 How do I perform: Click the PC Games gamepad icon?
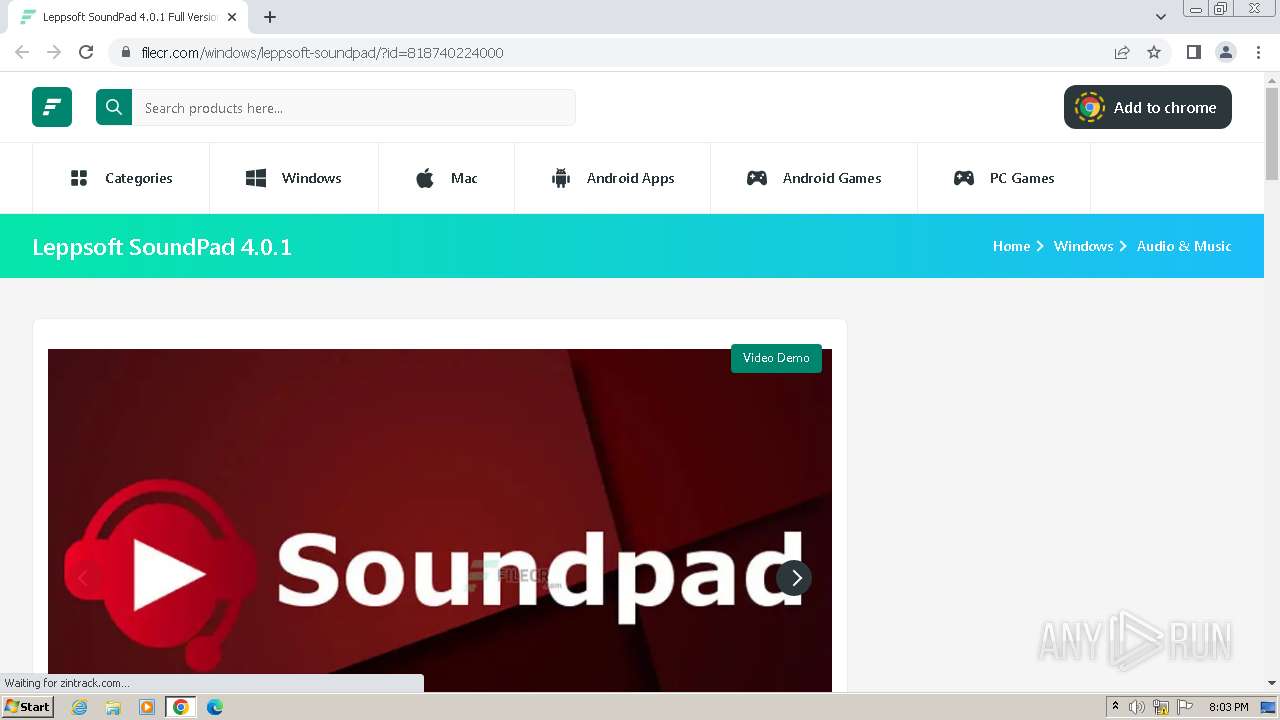964,178
